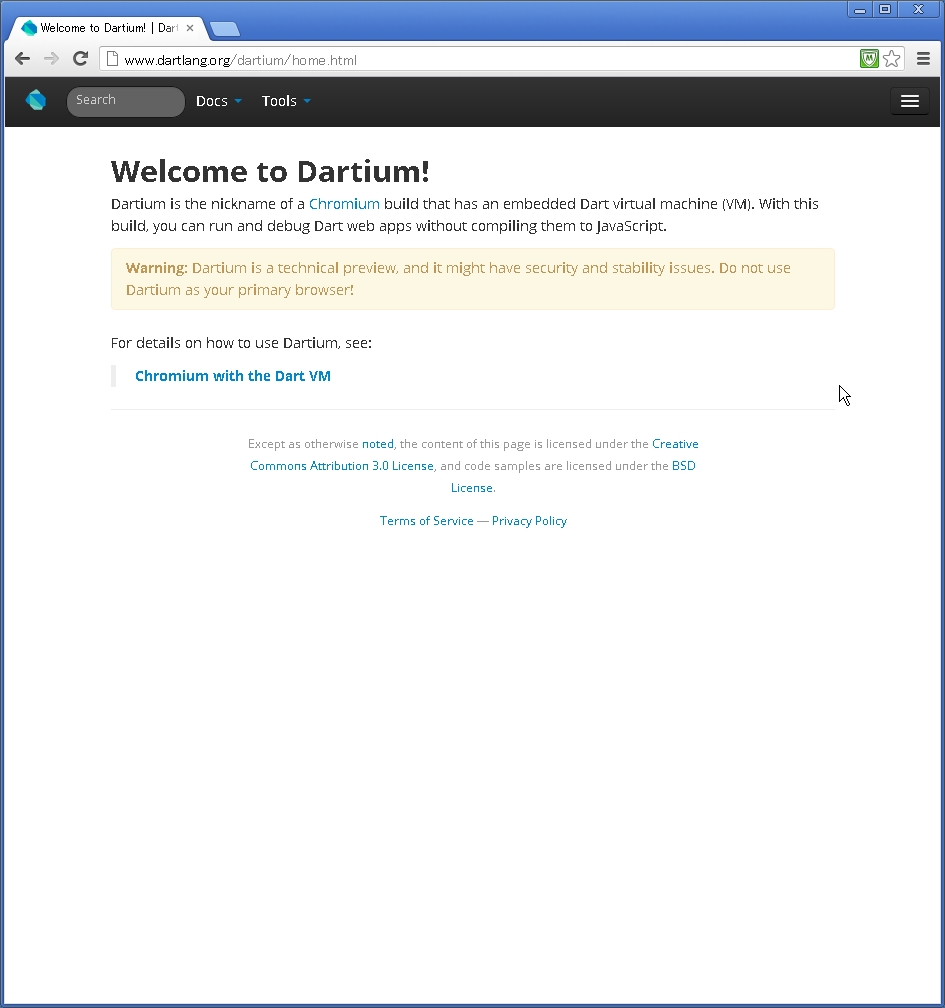Maximize the browser window

pyautogui.click(x=885, y=10)
